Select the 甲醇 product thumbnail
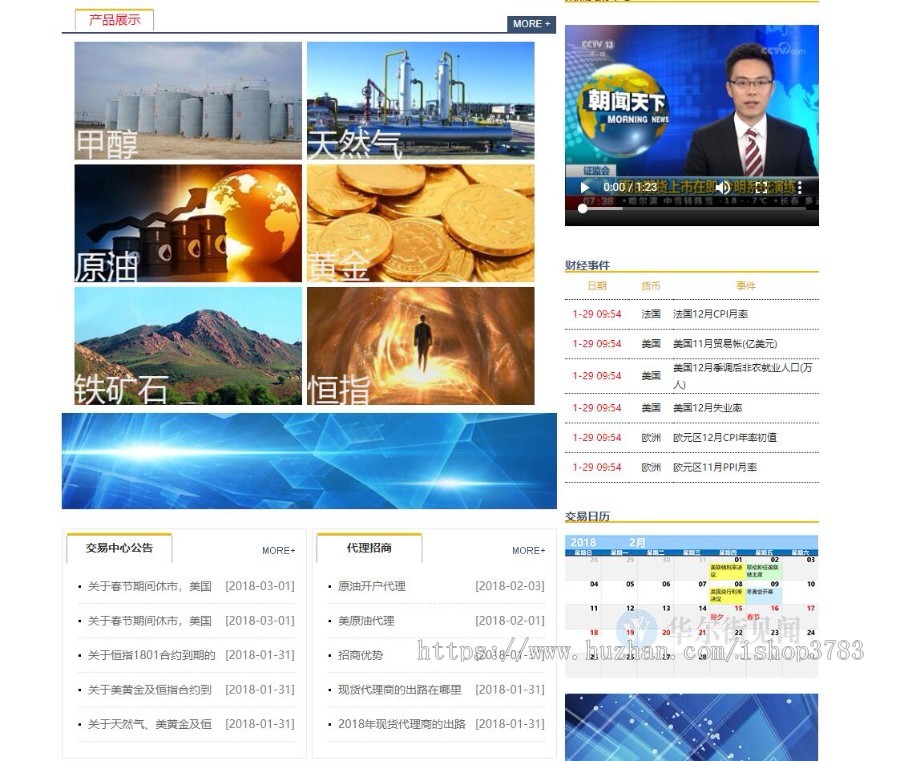This screenshot has height=761, width=900. (x=188, y=100)
